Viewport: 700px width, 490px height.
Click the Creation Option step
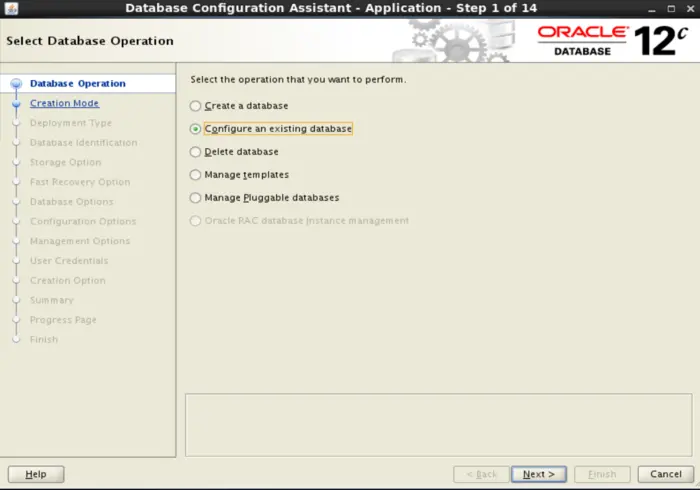click(67, 280)
